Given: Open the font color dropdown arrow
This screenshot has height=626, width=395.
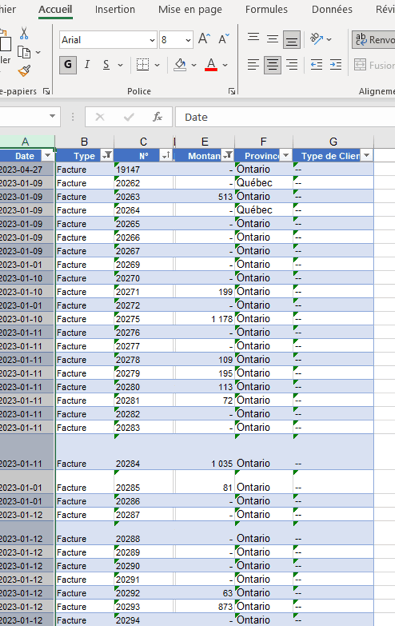Looking at the screenshot, I should click(x=225, y=65).
